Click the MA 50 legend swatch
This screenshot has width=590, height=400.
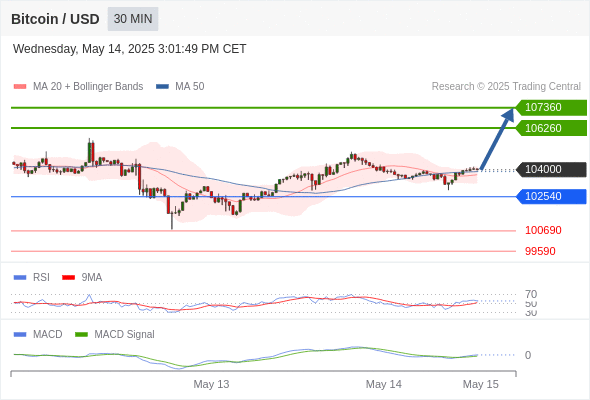tap(162, 87)
